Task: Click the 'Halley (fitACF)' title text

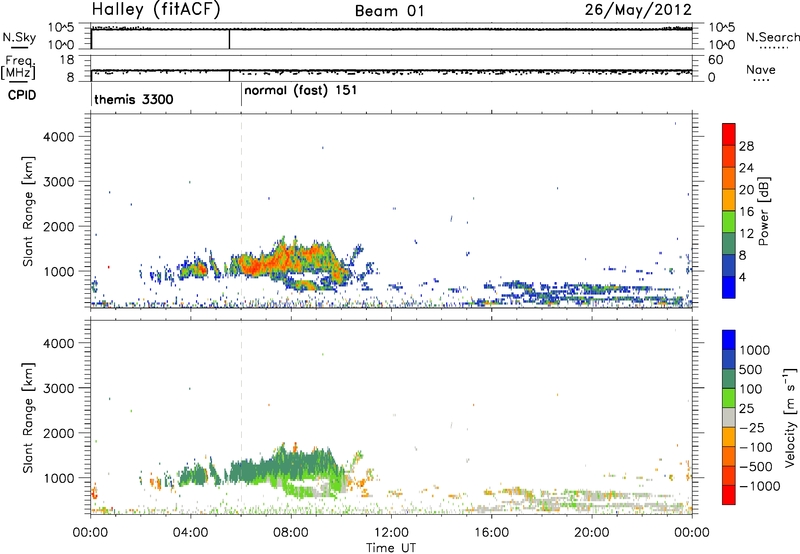Action: click(x=156, y=10)
